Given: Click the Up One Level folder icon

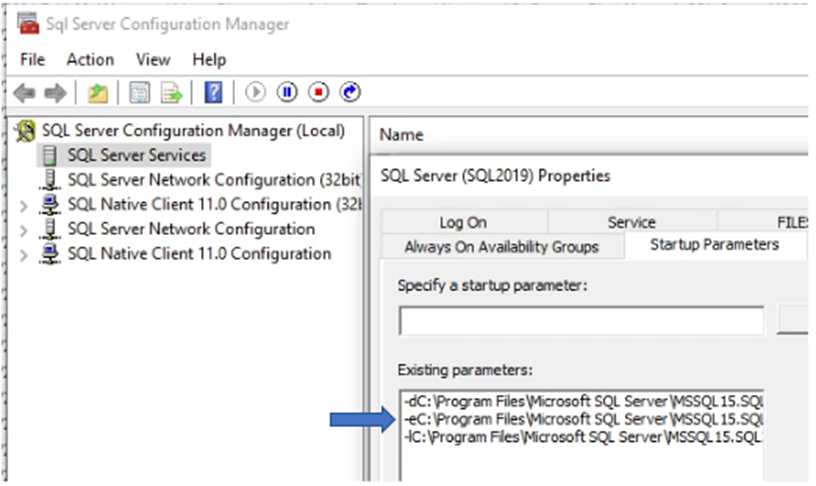Looking at the screenshot, I should (x=97, y=93).
